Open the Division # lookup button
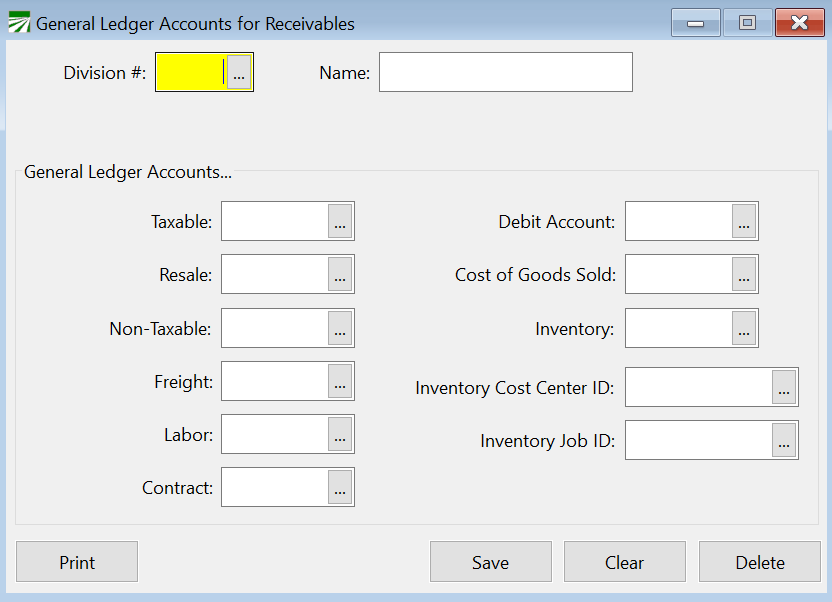 (x=239, y=73)
